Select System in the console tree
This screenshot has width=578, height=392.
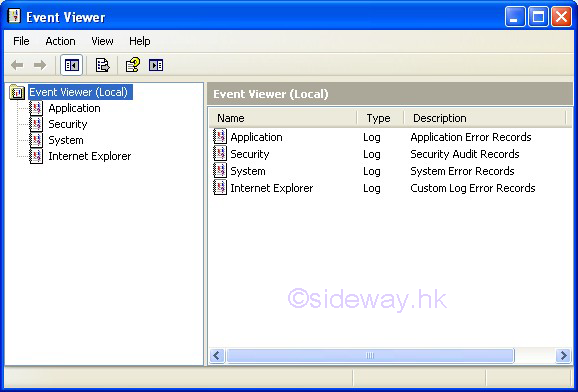click(66, 141)
